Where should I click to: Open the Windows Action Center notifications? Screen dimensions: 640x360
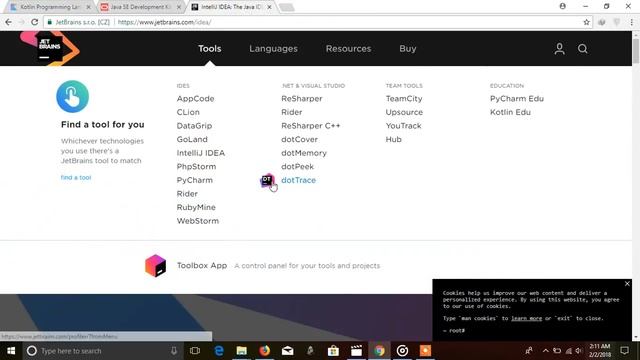(624, 351)
